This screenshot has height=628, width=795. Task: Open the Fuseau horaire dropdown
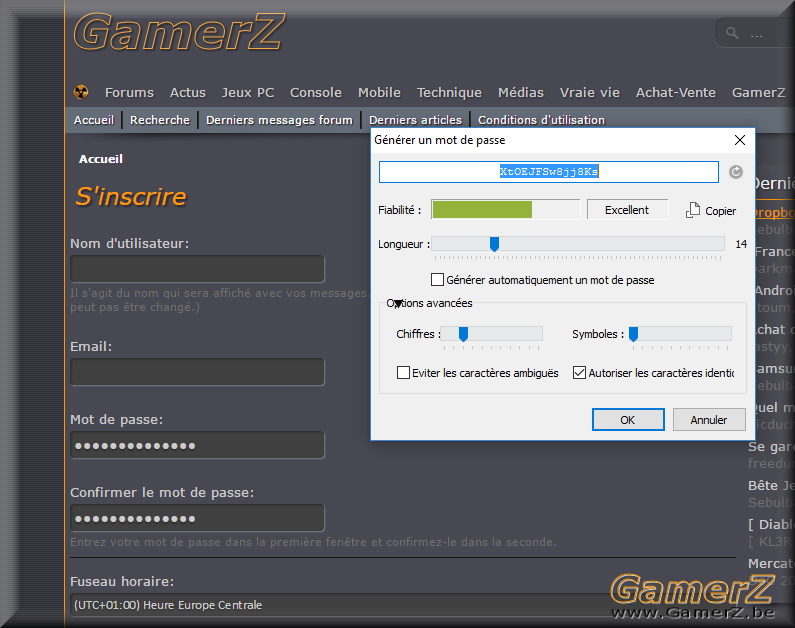tap(403, 605)
